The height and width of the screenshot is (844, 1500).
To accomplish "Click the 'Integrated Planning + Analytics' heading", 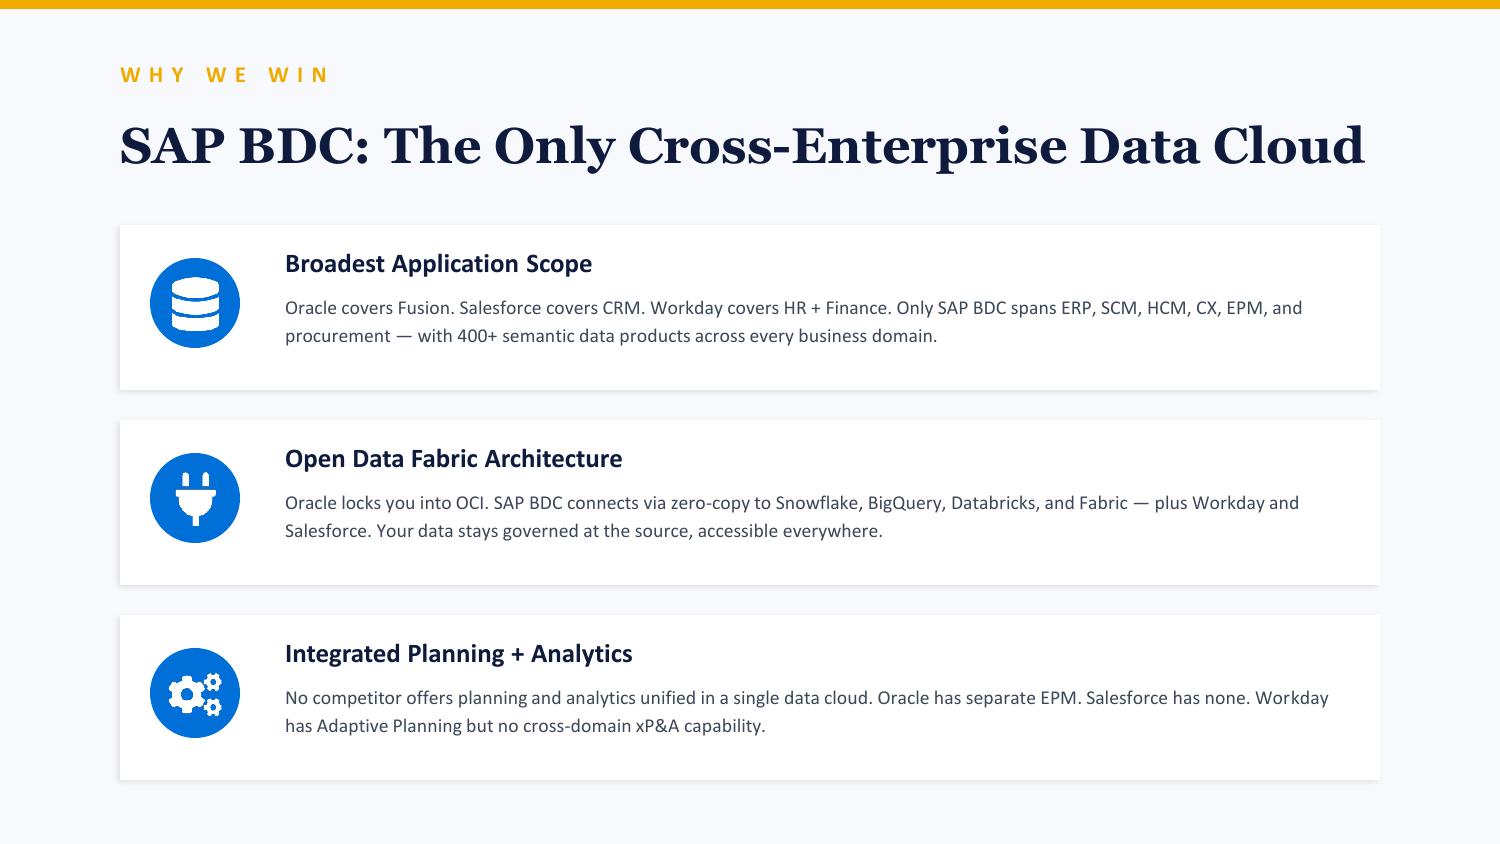I will (458, 654).
